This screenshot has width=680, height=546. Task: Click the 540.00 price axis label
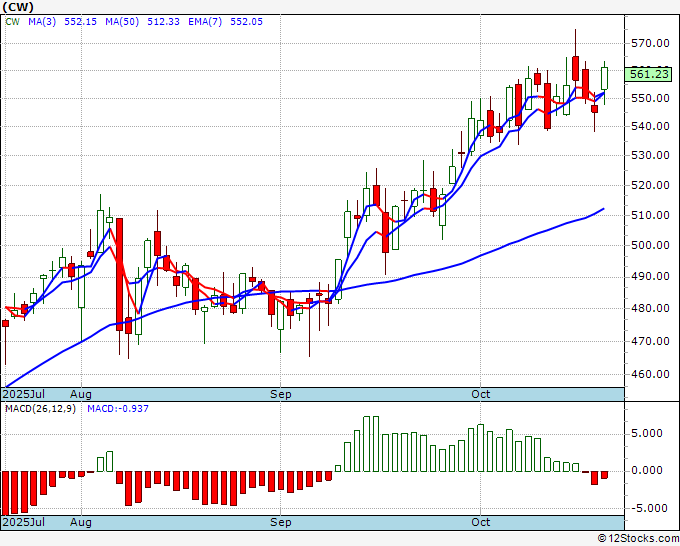[x=650, y=126]
